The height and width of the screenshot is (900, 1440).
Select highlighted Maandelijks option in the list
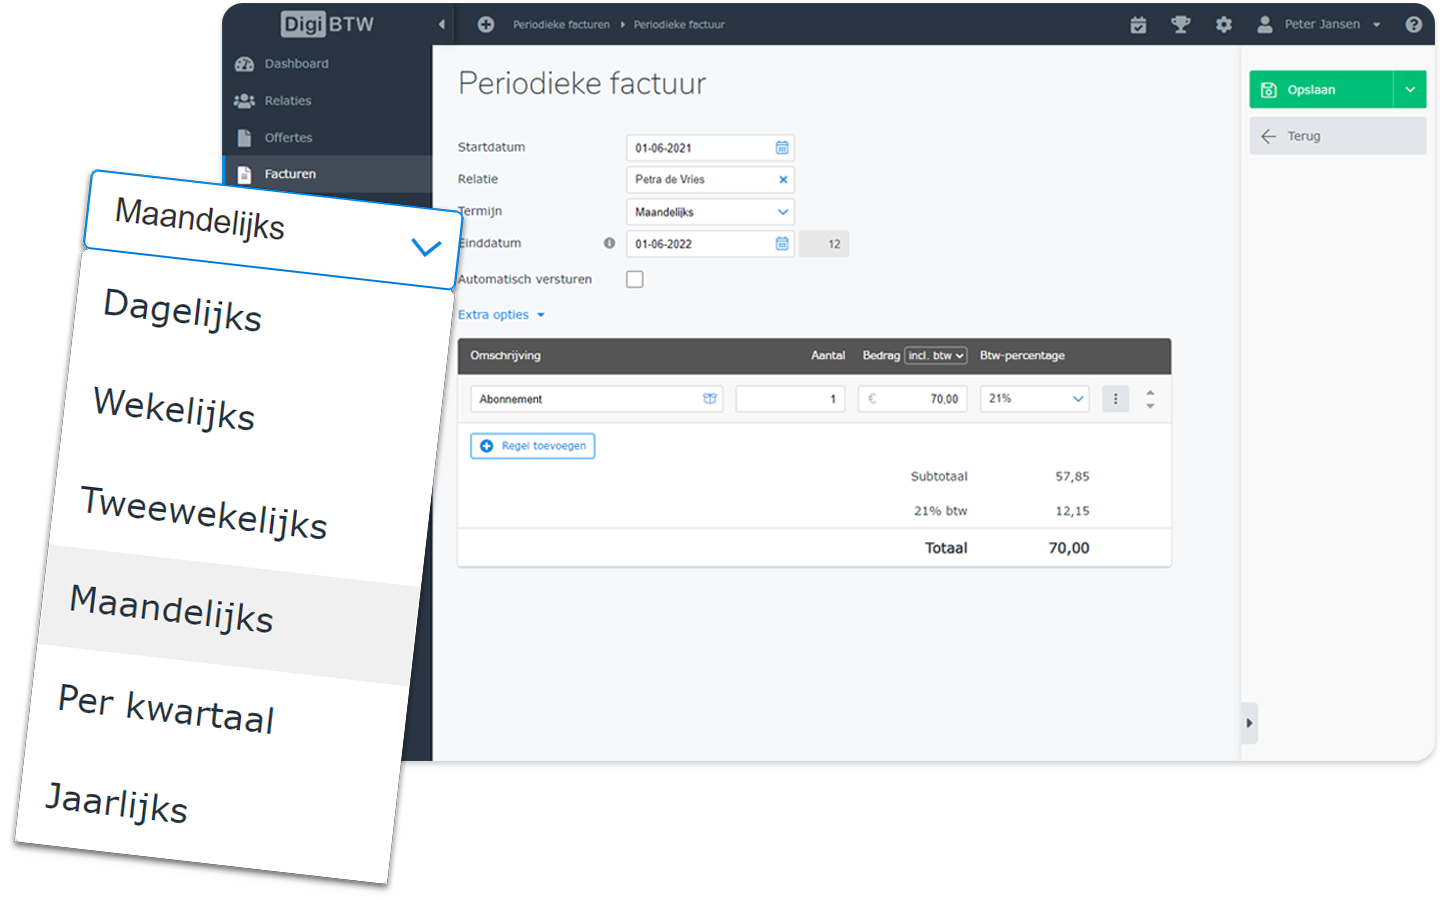pyautogui.click(x=230, y=615)
